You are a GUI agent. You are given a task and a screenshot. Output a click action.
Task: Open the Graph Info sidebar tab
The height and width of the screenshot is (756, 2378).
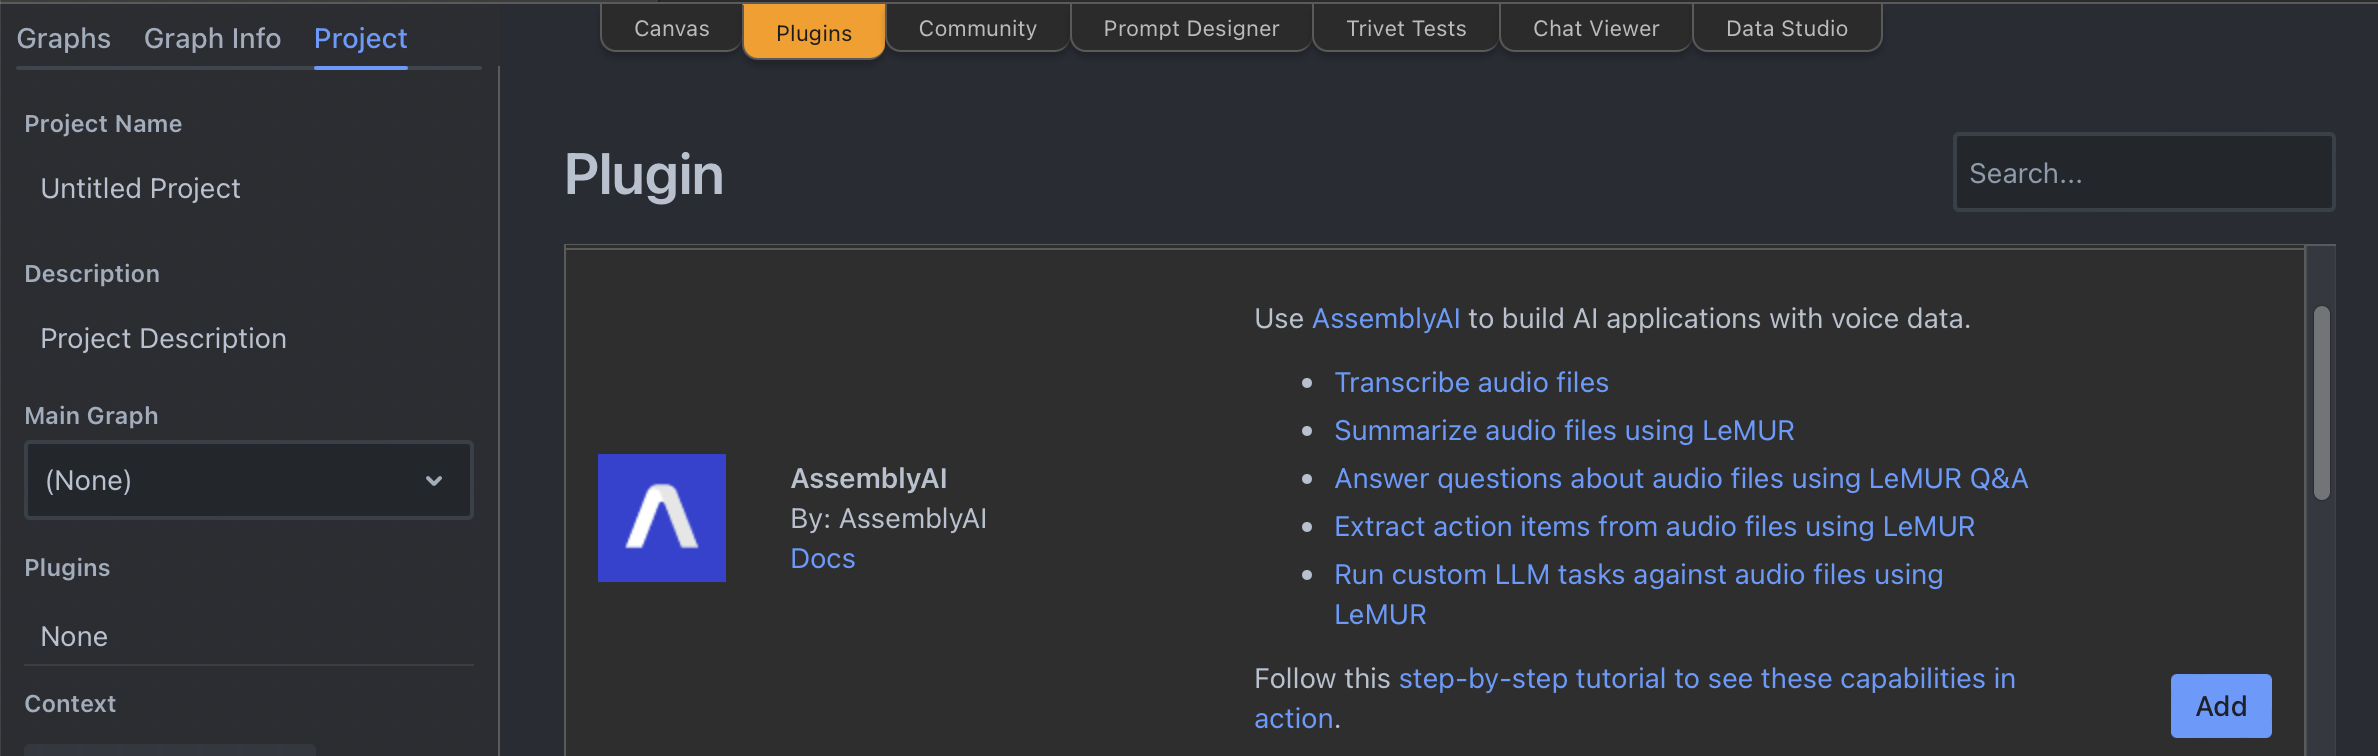tap(212, 38)
